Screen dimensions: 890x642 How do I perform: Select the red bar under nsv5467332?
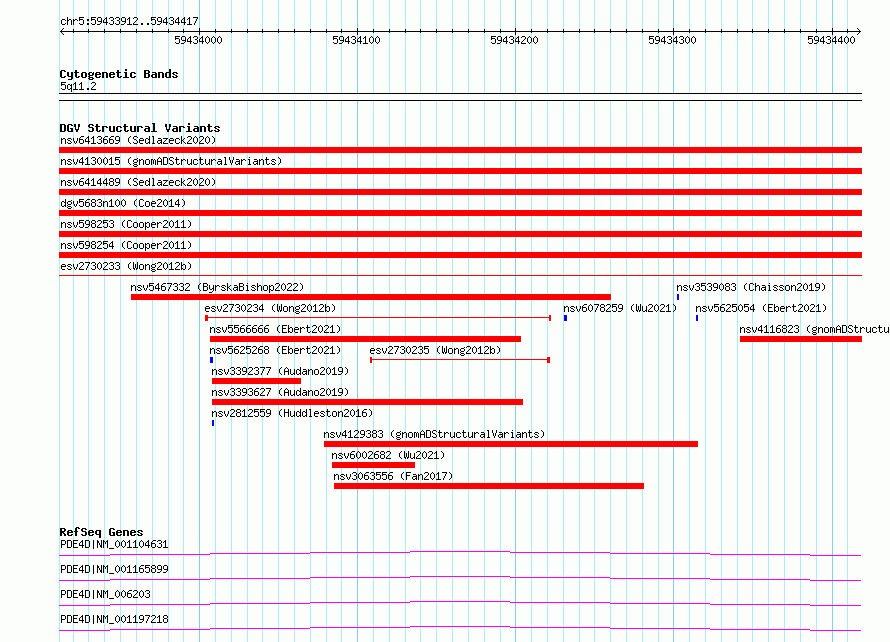[x=371, y=297]
